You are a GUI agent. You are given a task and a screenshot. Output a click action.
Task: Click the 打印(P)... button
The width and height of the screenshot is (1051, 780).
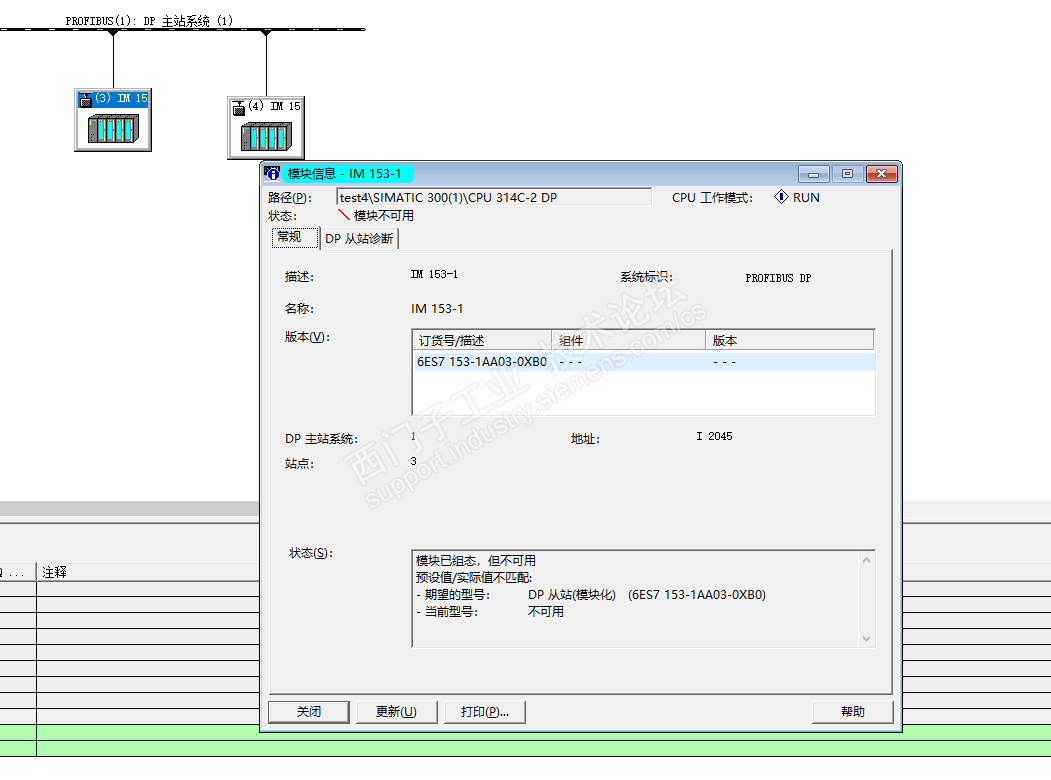pos(485,712)
